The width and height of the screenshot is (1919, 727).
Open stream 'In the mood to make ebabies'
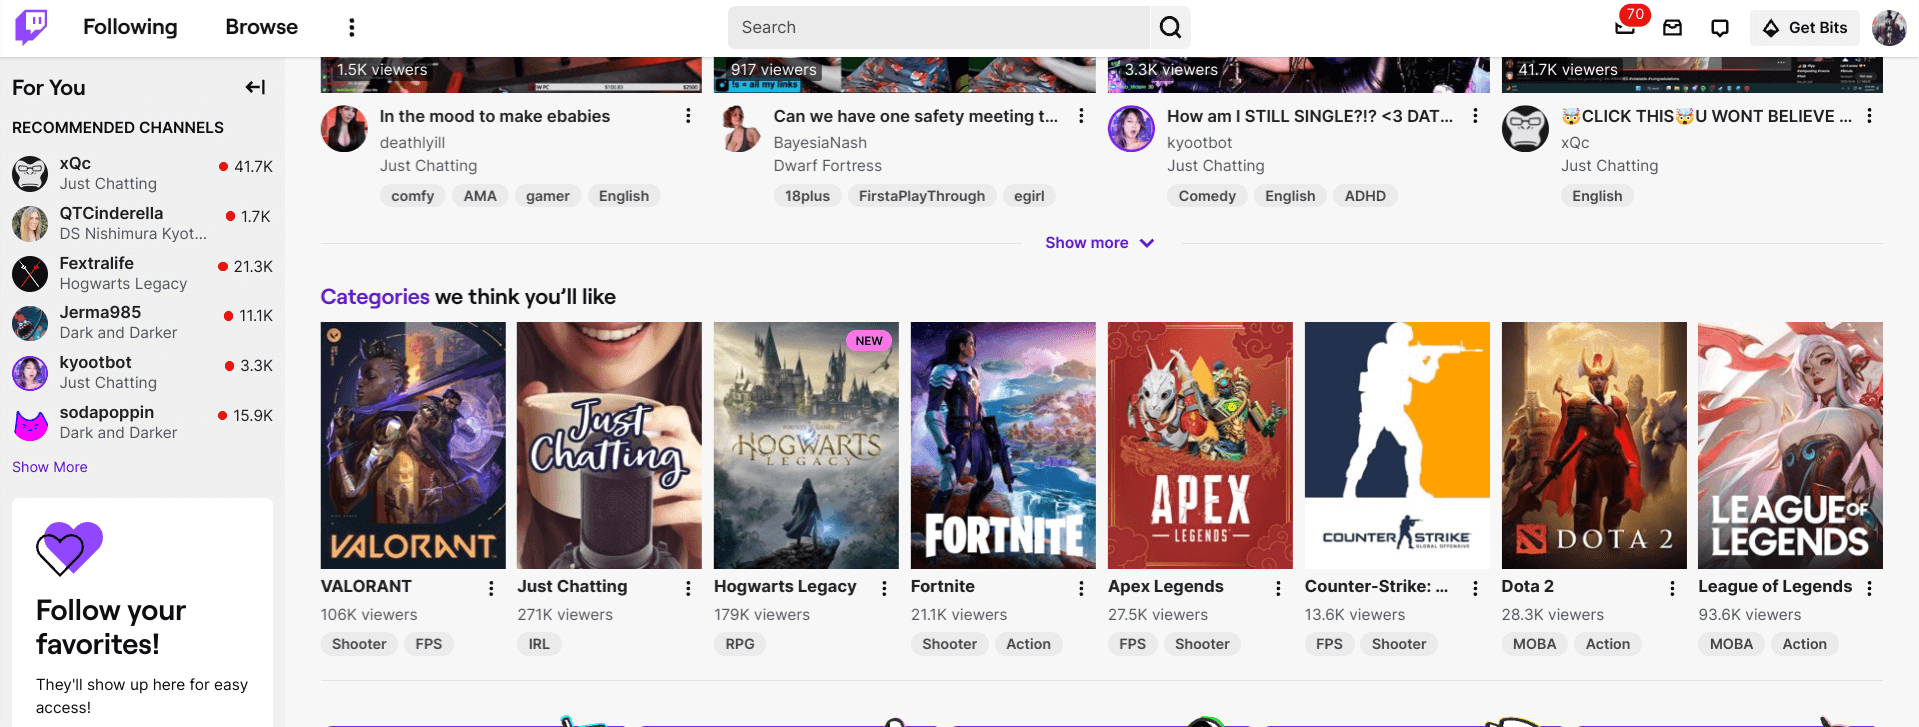(495, 116)
